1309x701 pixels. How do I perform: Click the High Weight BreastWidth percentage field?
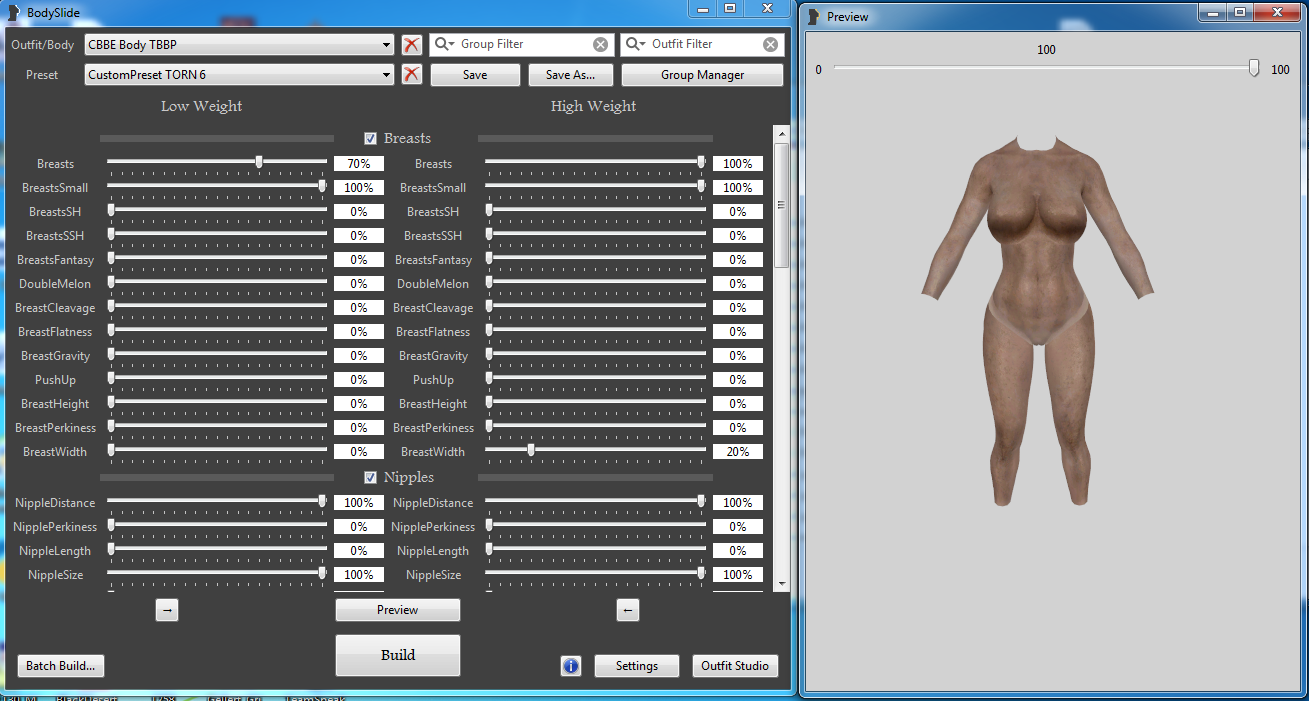point(737,452)
